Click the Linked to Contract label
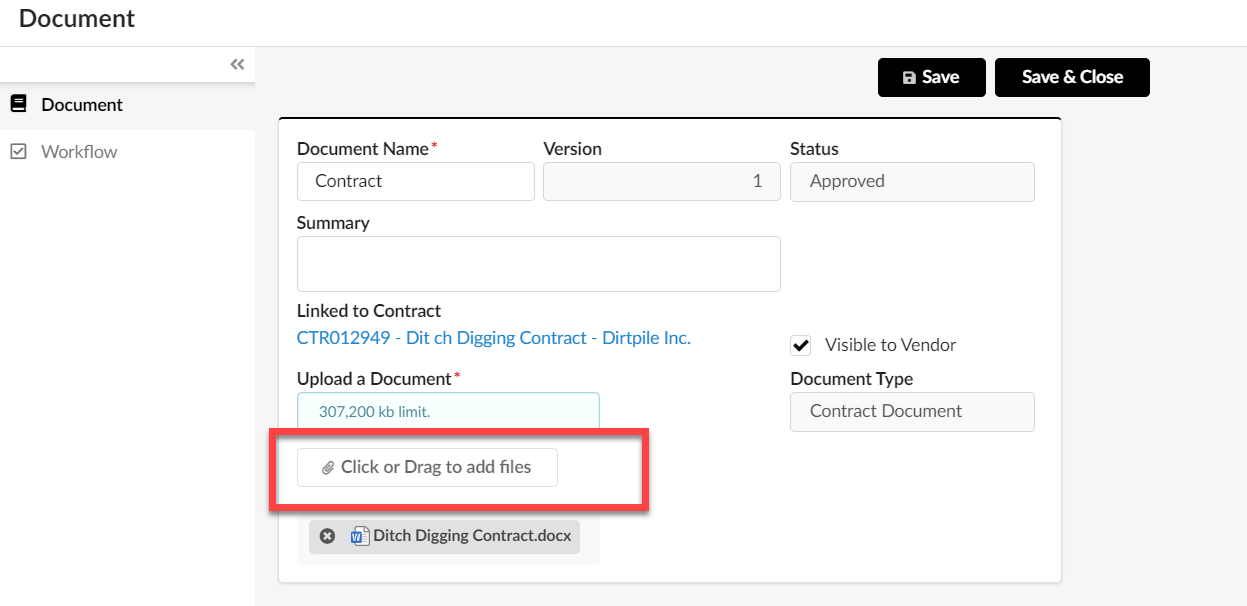 pyautogui.click(x=369, y=311)
